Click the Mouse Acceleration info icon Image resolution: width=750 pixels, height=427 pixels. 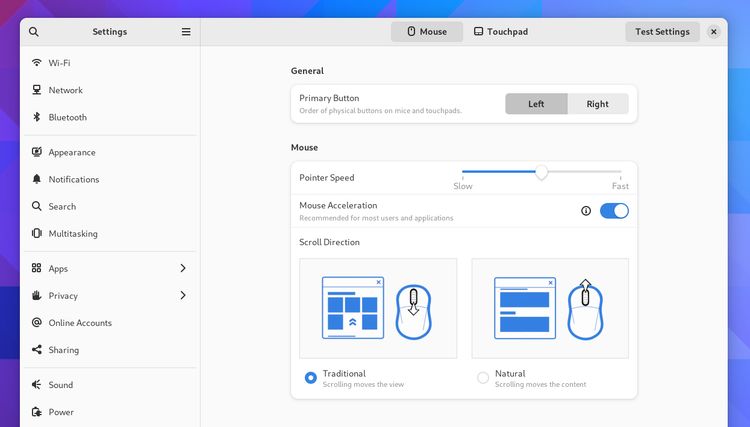pyautogui.click(x=586, y=211)
